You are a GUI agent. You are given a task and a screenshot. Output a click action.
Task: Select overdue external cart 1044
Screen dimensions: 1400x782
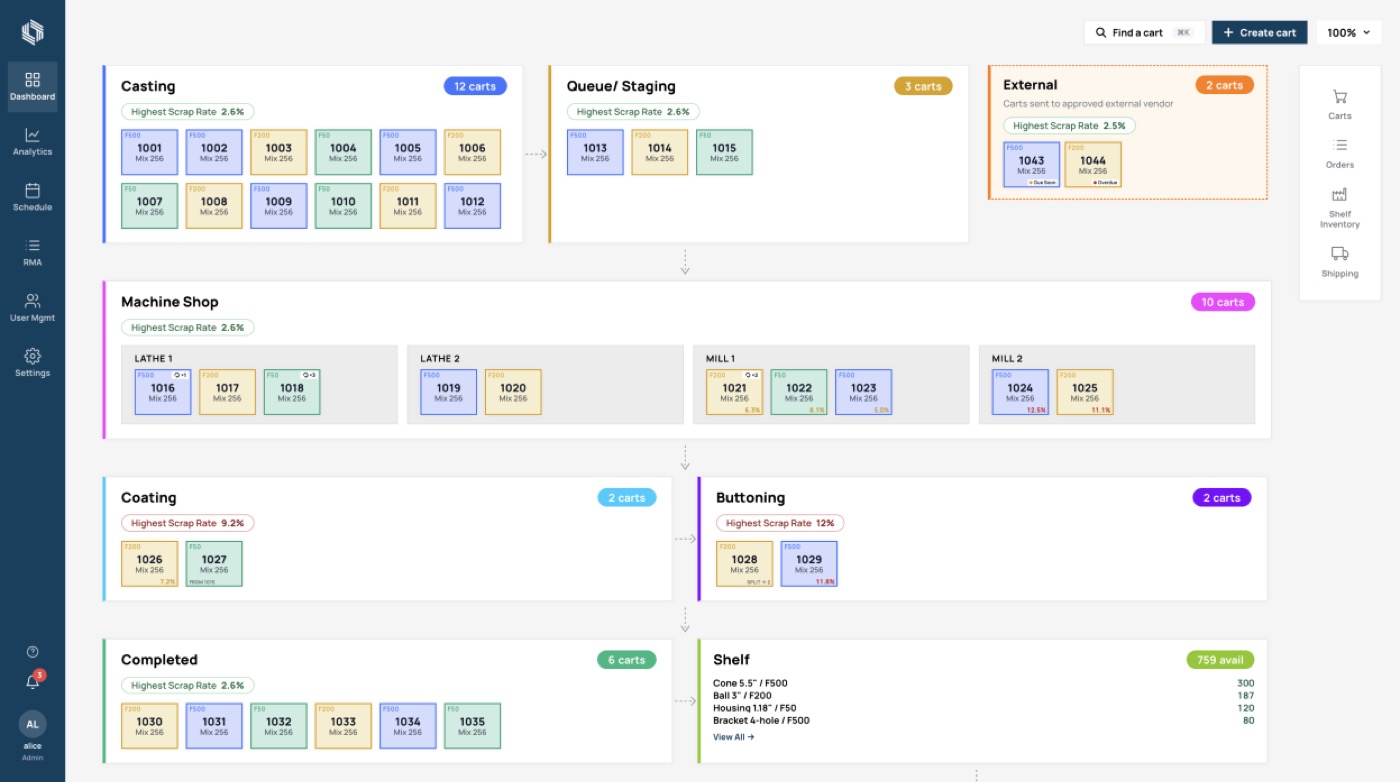[1093, 165]
